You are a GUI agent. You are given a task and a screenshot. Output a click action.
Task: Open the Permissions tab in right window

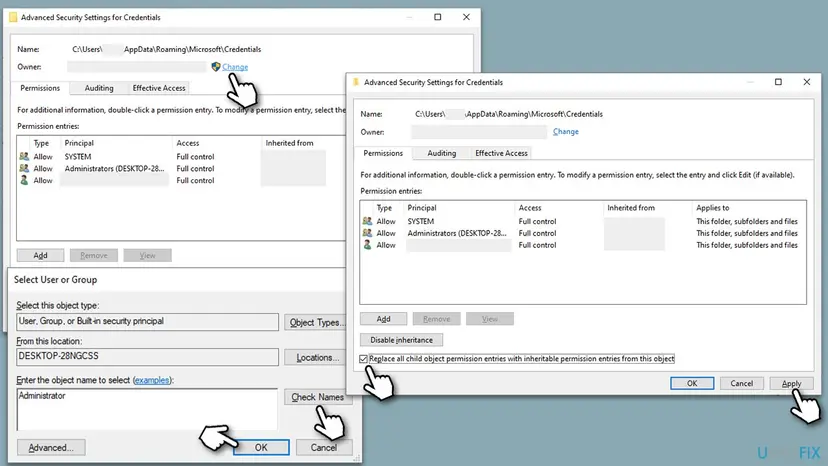point(383,153)
